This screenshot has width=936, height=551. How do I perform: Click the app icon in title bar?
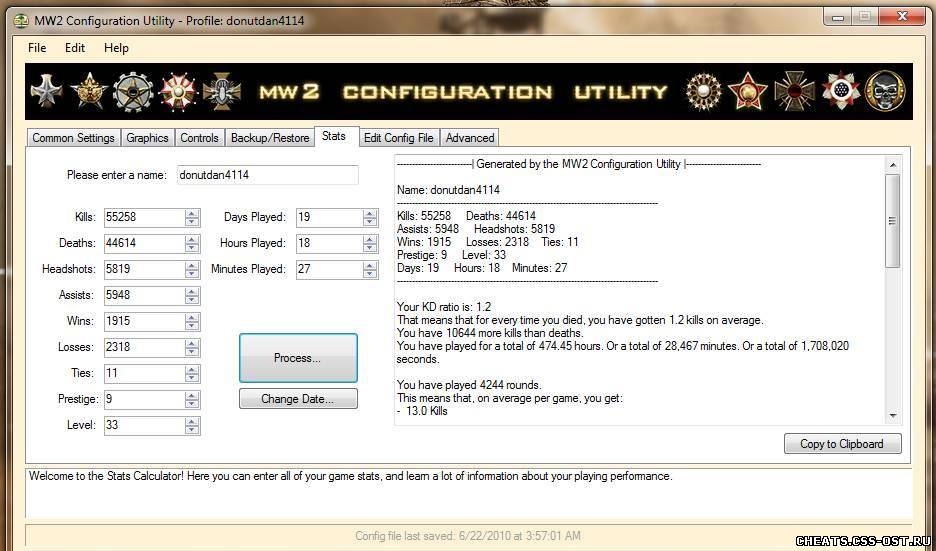pyautogui.click(x=20, y=20)
